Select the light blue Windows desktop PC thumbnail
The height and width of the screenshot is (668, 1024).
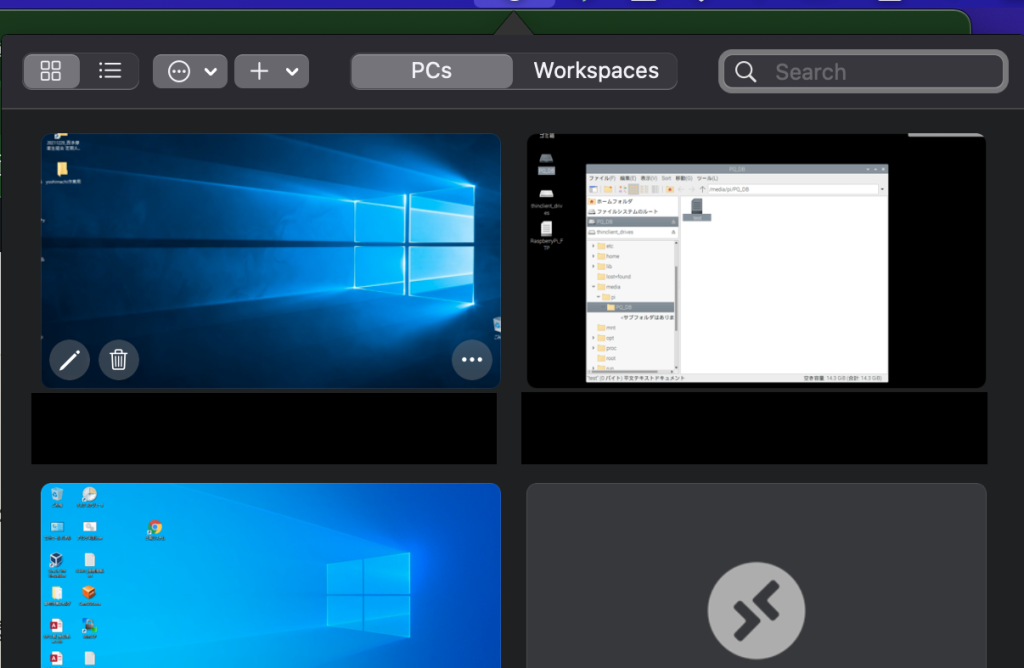coord(271,575)
